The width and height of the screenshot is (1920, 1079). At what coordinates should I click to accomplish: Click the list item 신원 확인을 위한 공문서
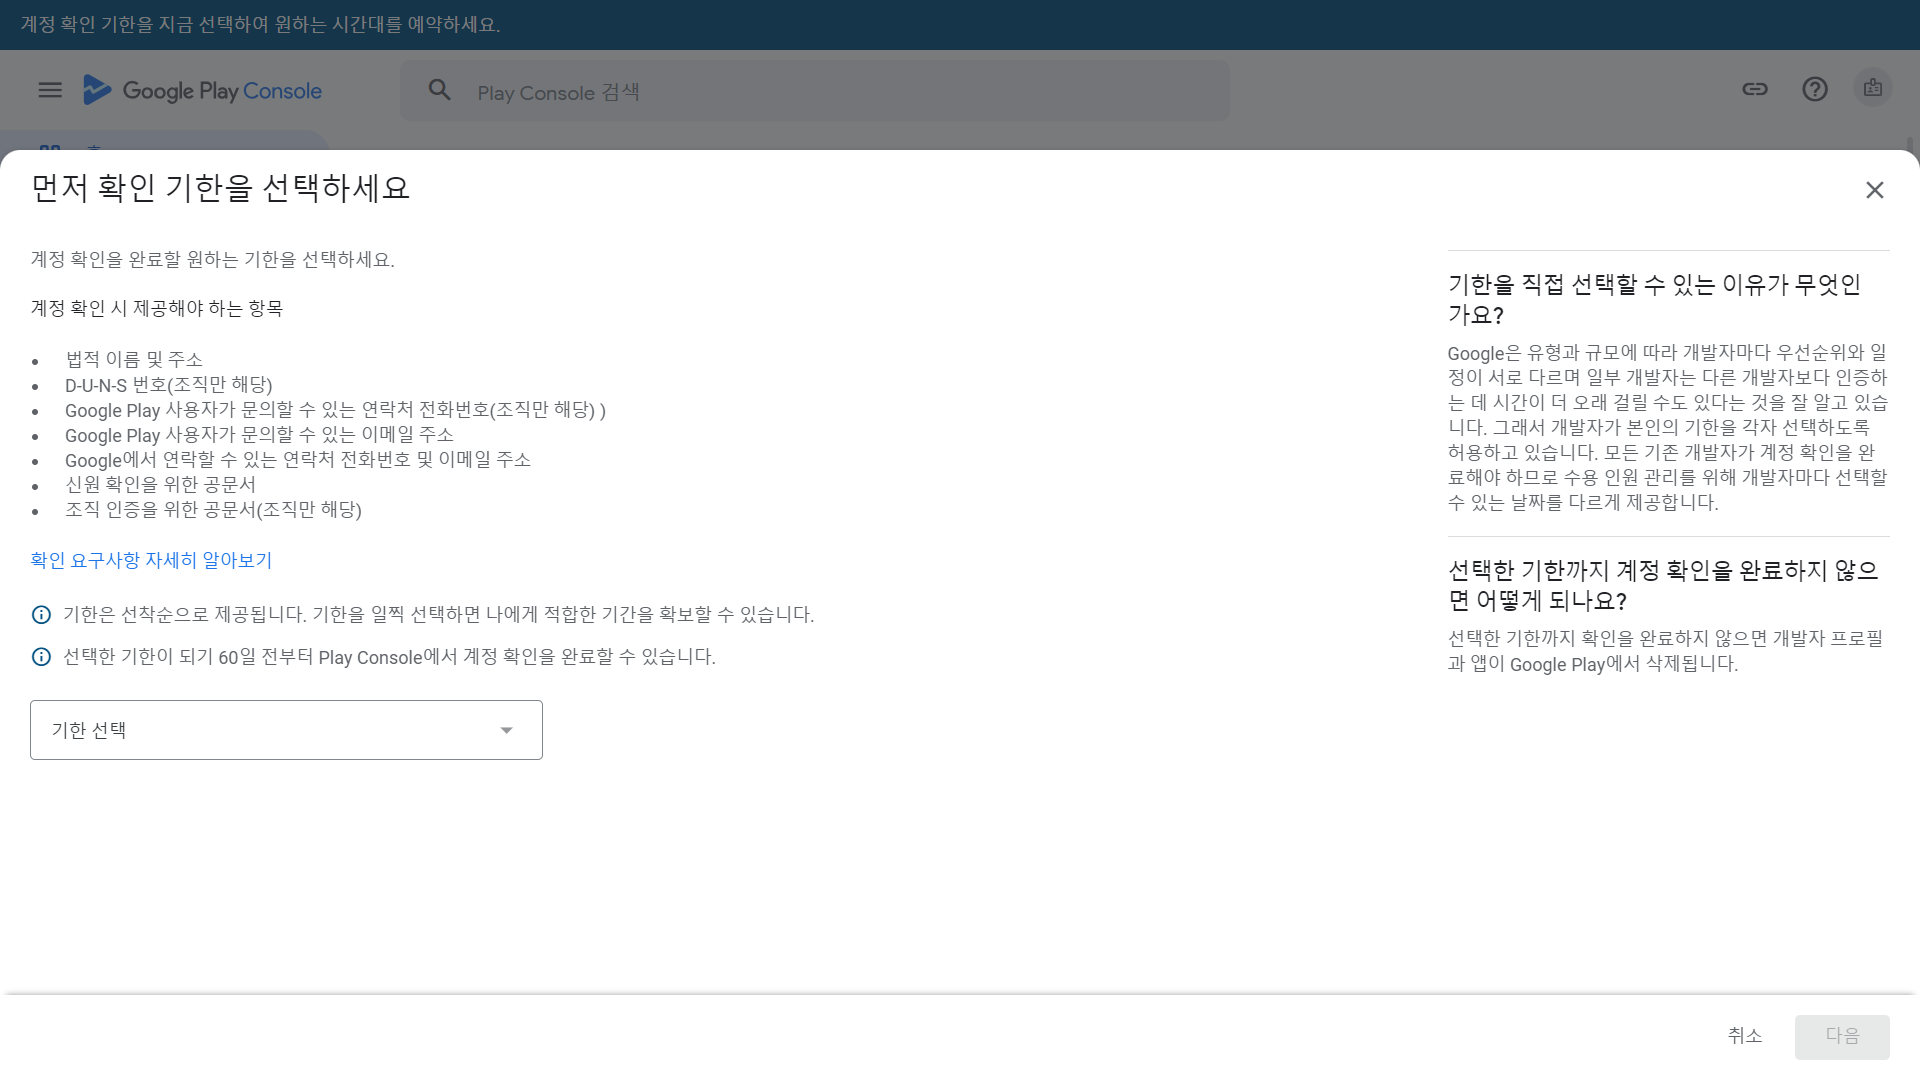tap(160, 485)
